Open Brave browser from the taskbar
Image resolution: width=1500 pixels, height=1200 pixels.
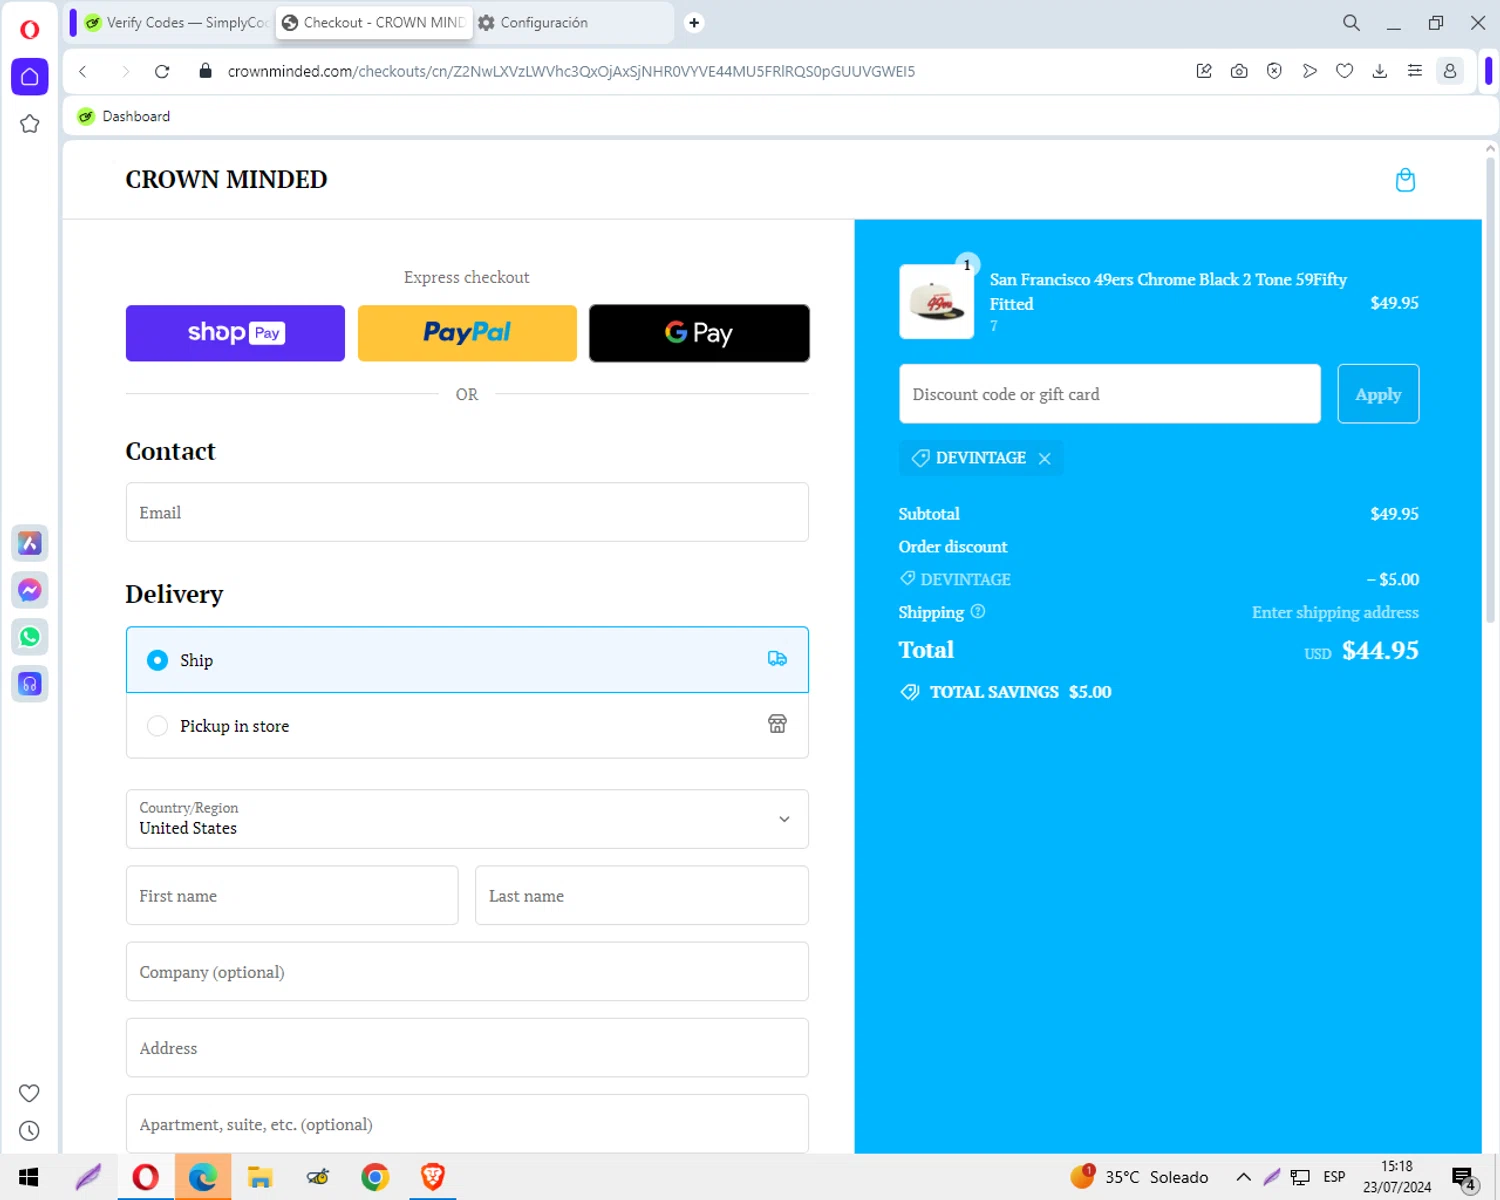[x=432, y=1177]
